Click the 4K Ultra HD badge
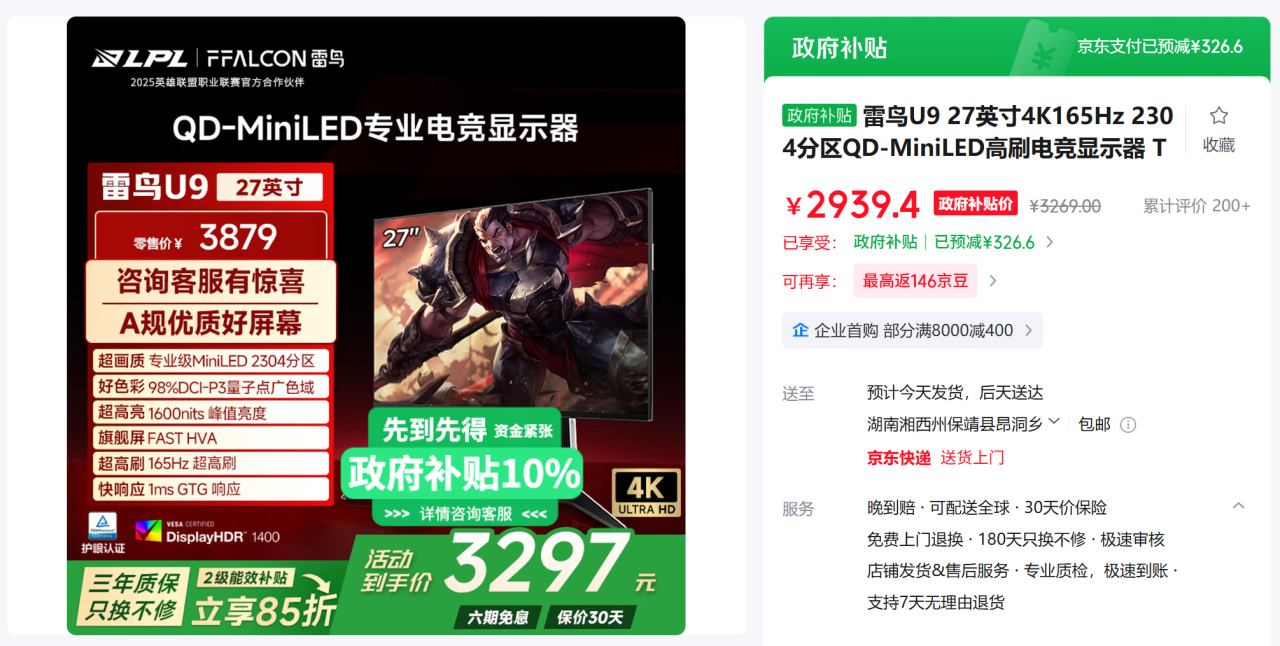The height and width of the screenshot is (646, 1280). coord(647,494)
